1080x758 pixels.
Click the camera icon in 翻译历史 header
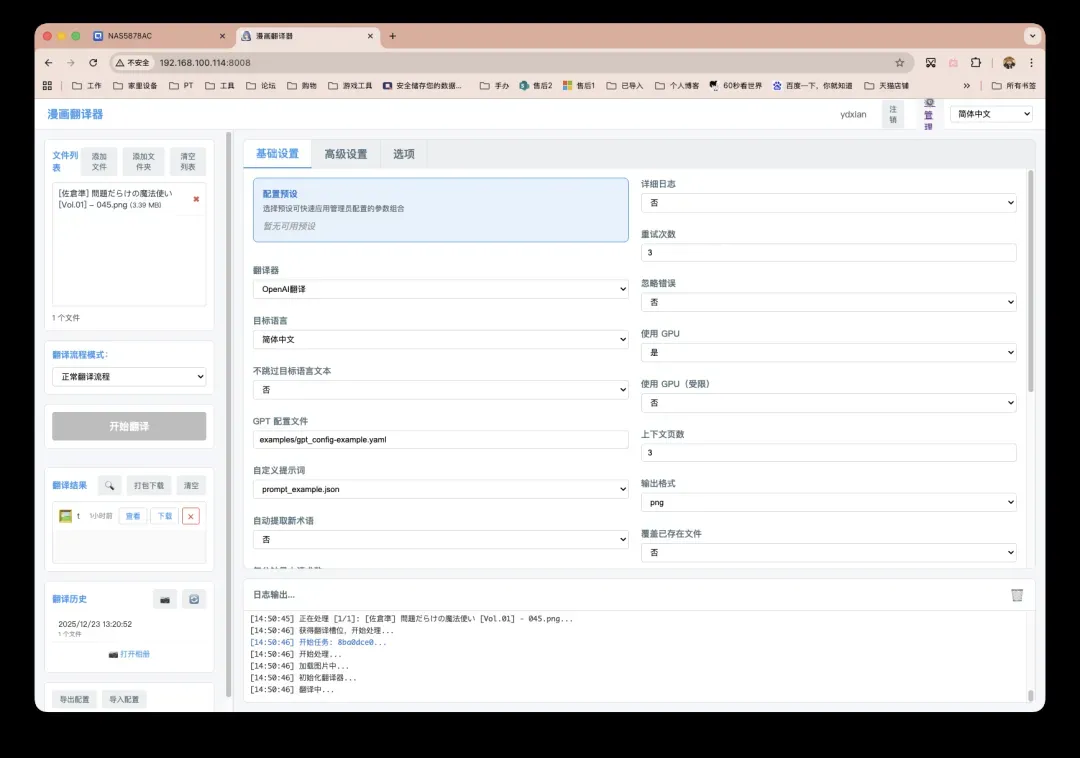coord(165,599)
